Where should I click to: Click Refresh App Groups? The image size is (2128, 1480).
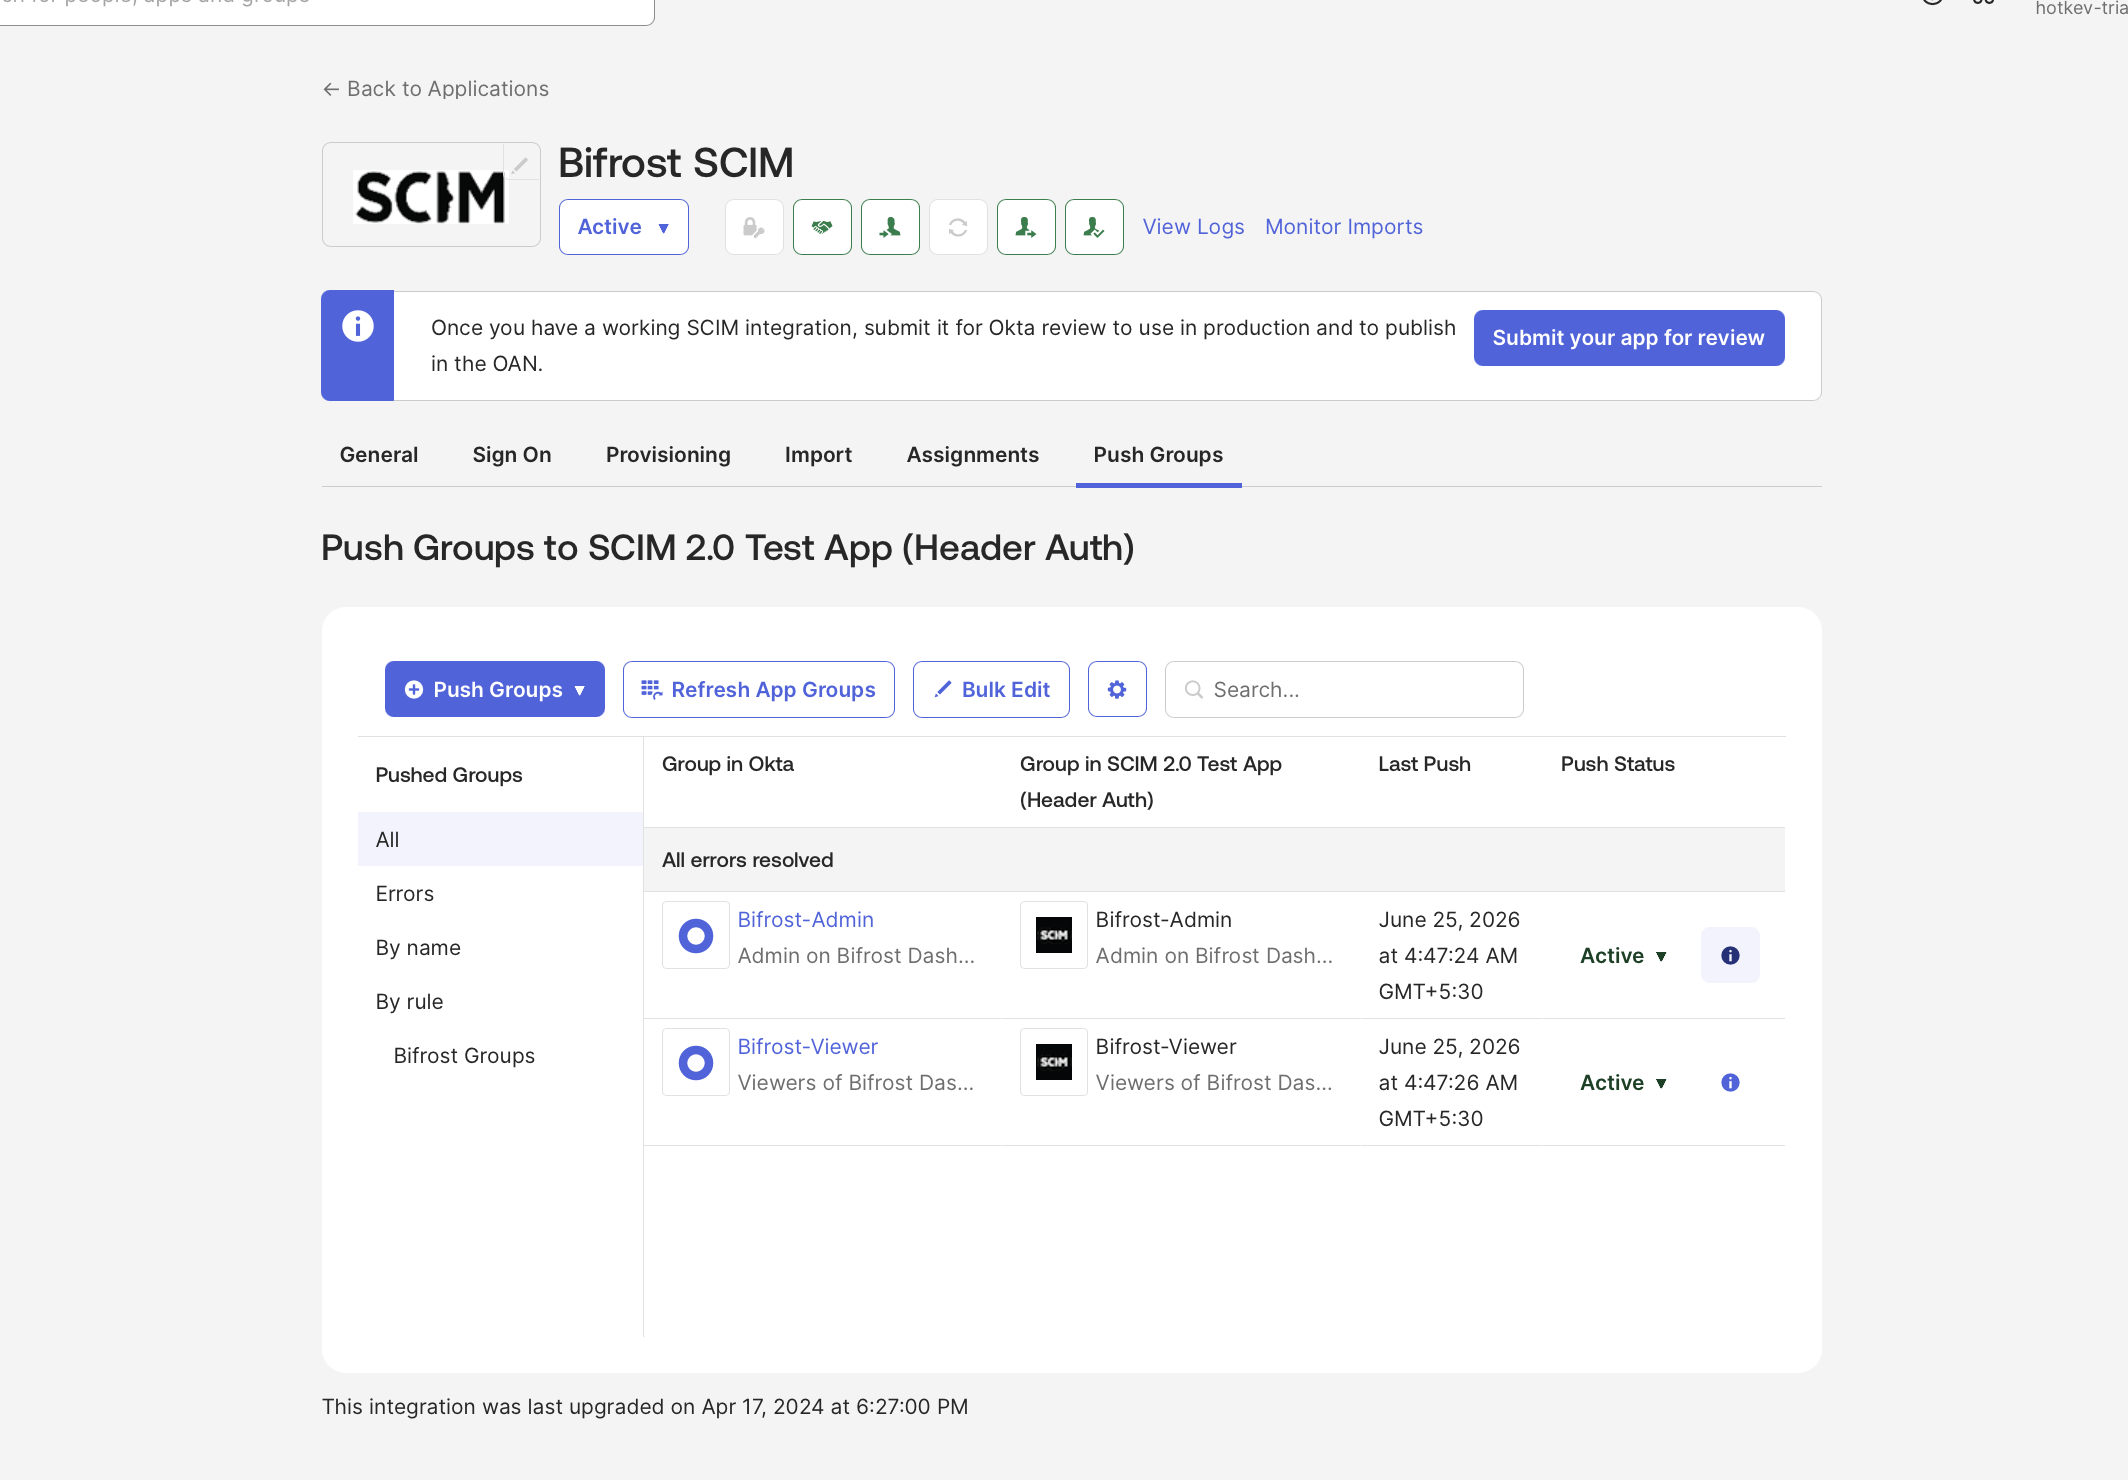pos(759,689)
